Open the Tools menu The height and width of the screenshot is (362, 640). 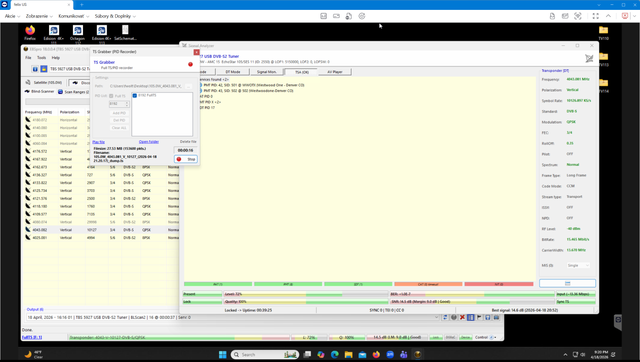click(42, 58)
